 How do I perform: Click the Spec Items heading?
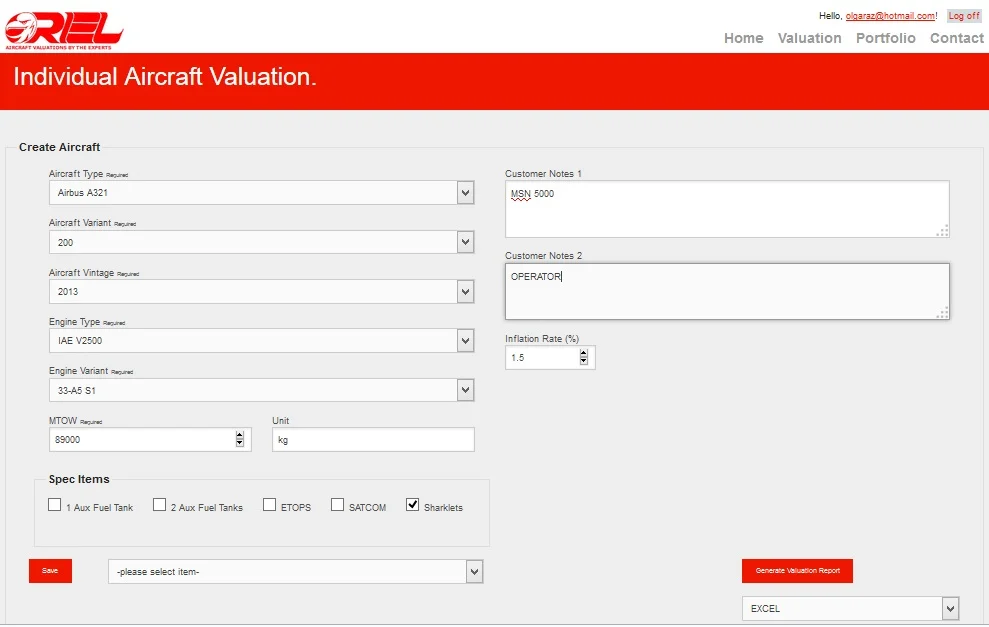[x=79, y=479]
